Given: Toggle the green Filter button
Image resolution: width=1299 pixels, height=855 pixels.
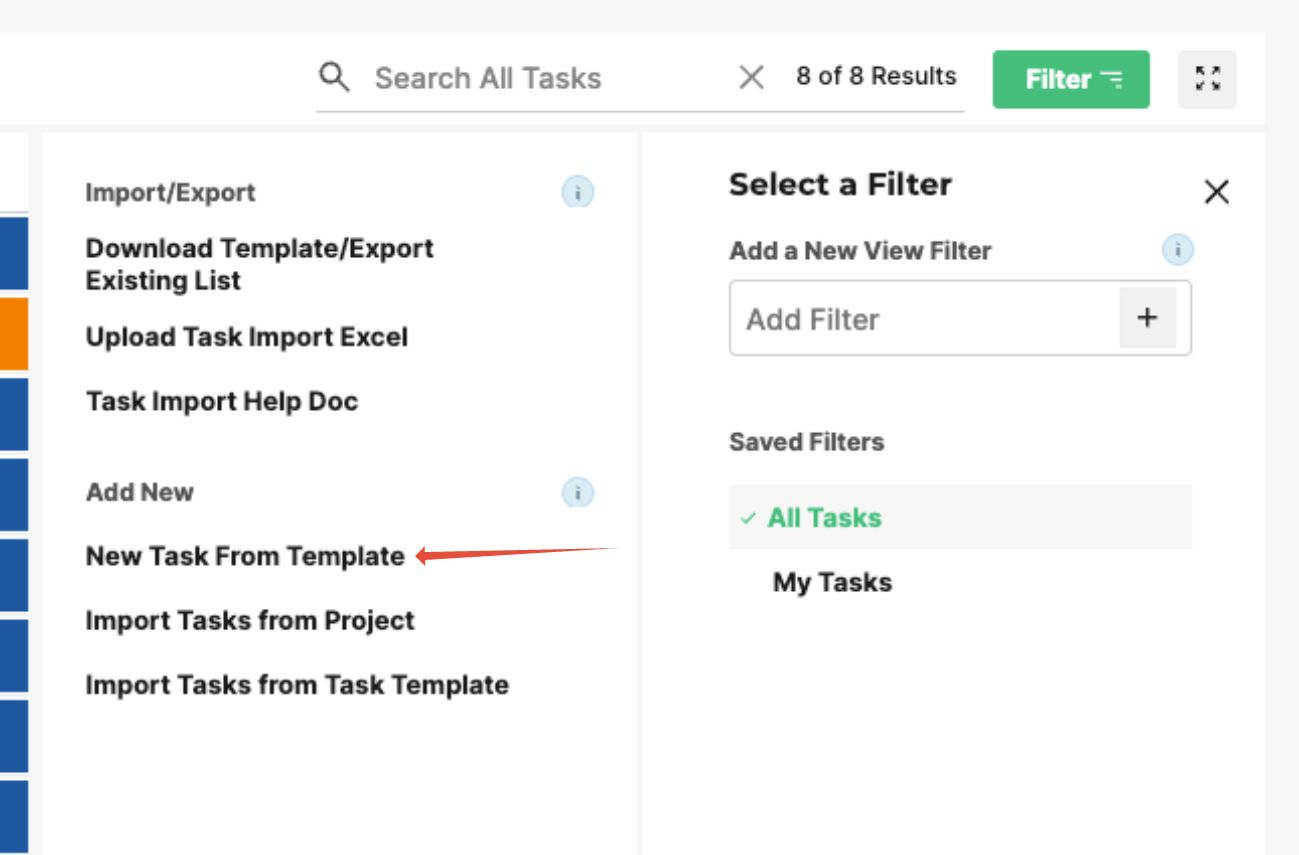Looking at the screenshot, I should 1071,79.
